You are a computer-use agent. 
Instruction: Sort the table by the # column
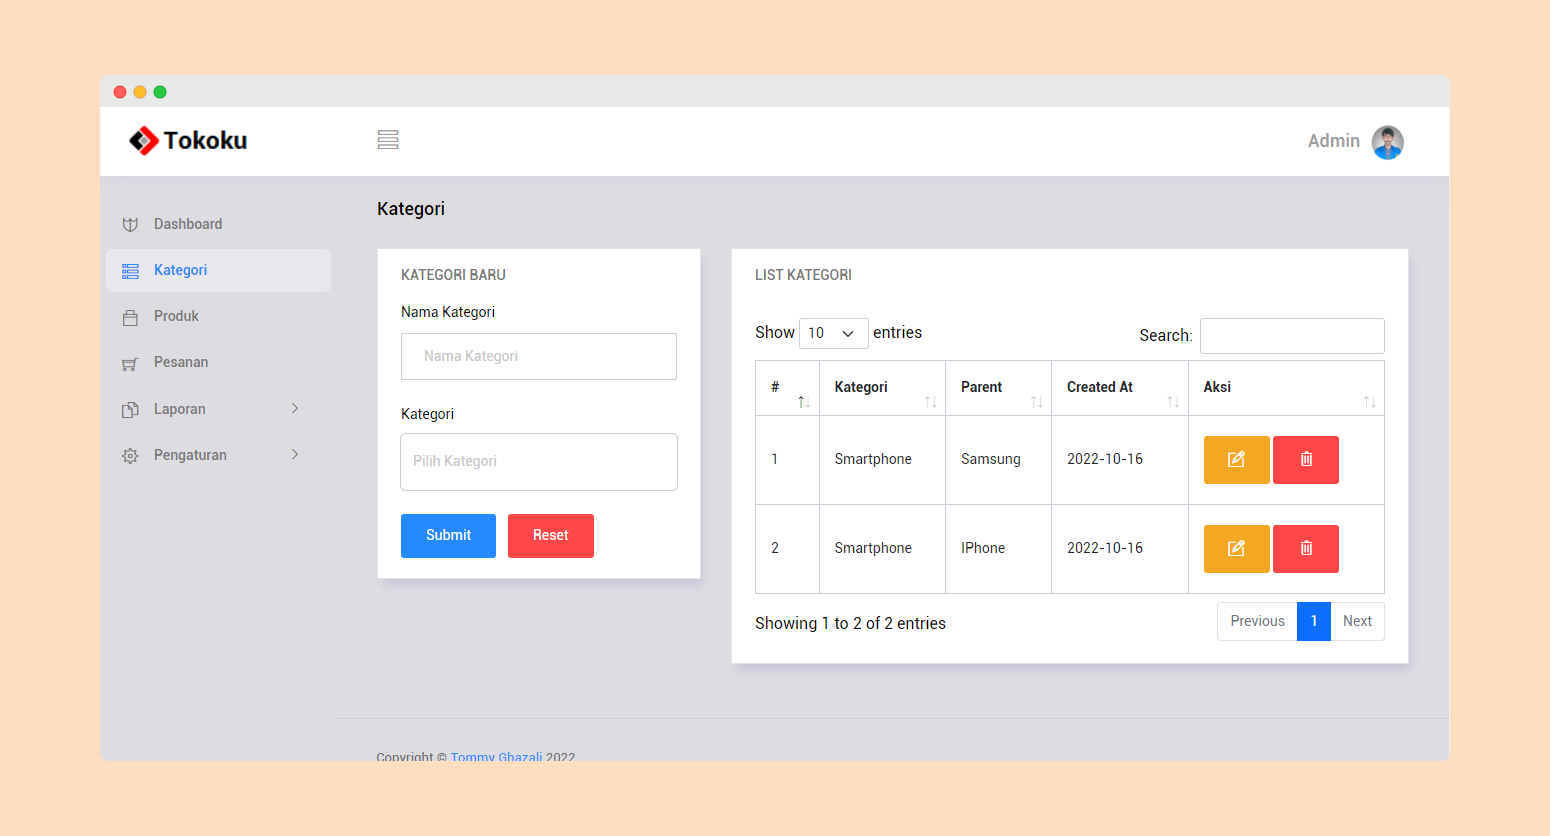(x=787, y=388)
